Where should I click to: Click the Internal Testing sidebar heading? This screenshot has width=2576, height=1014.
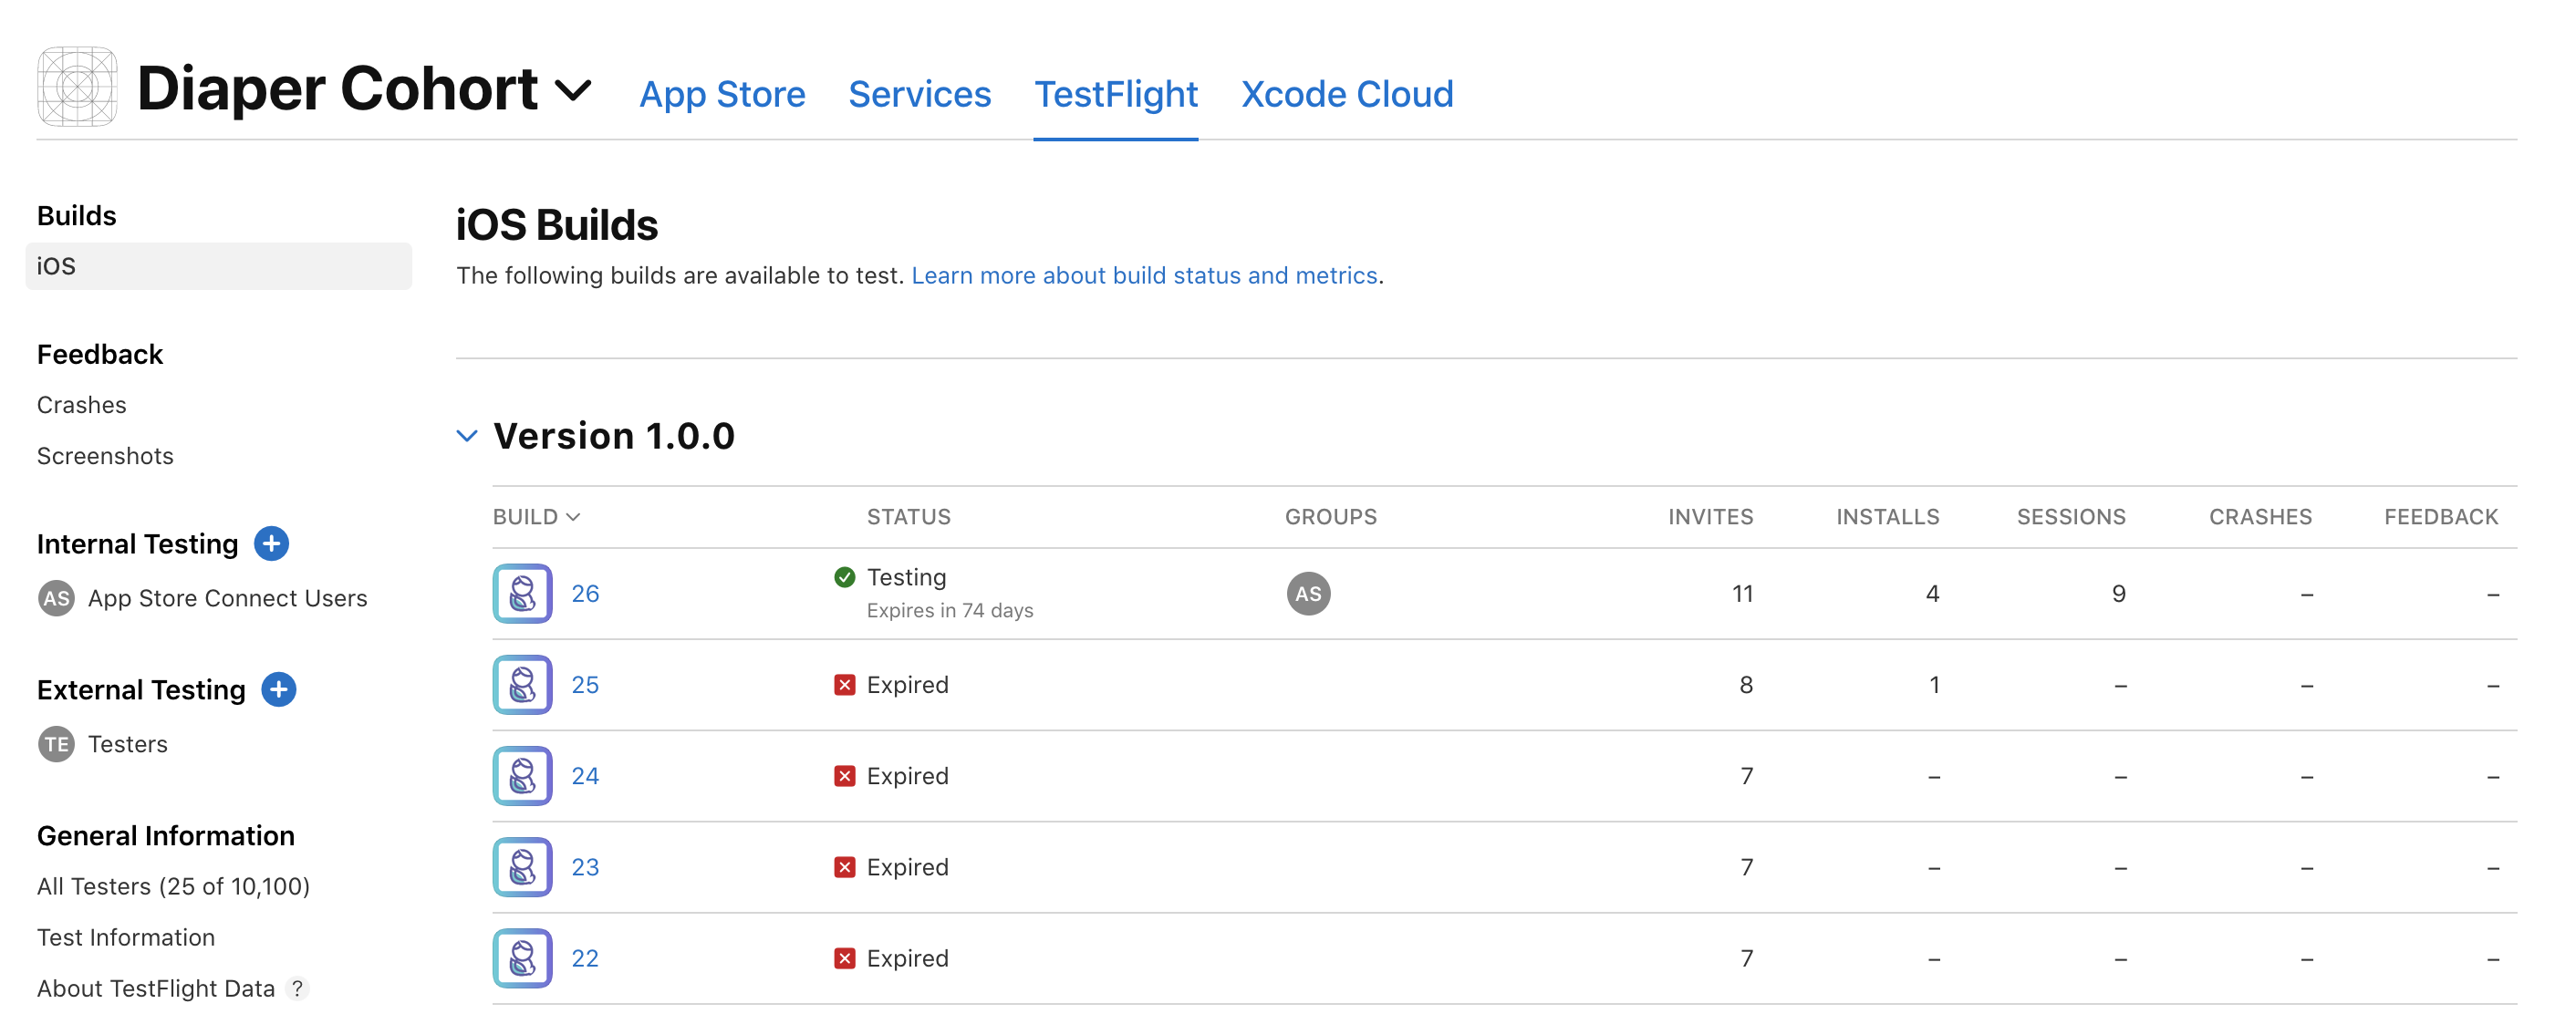click(x=138, y=544)
